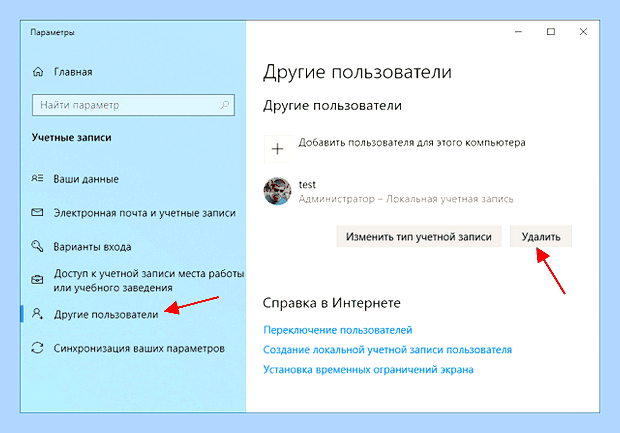The height and width of the screenshot is (433, 620).
Task: Click Добавить пользователя для этого компьютера text
Action: click(412, 142)
